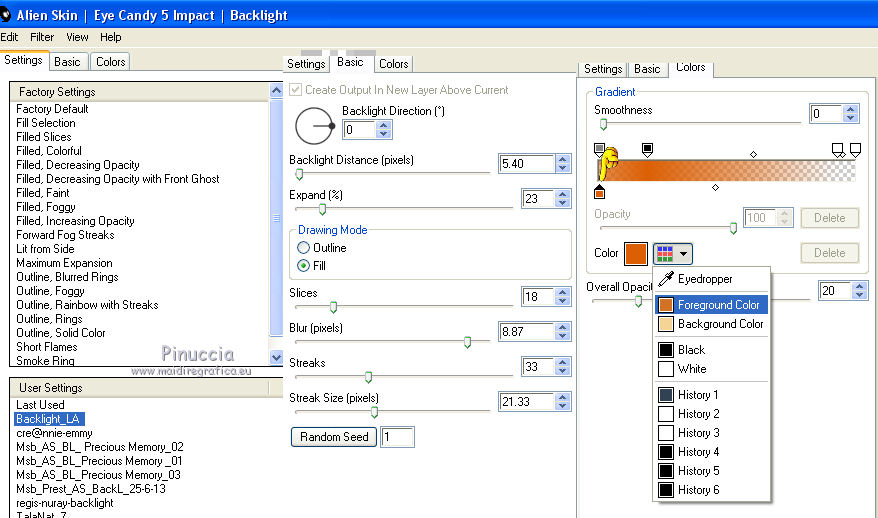Select the Fill drawing mode
Screen dimensions: 878x518
[x=303, y=265]
